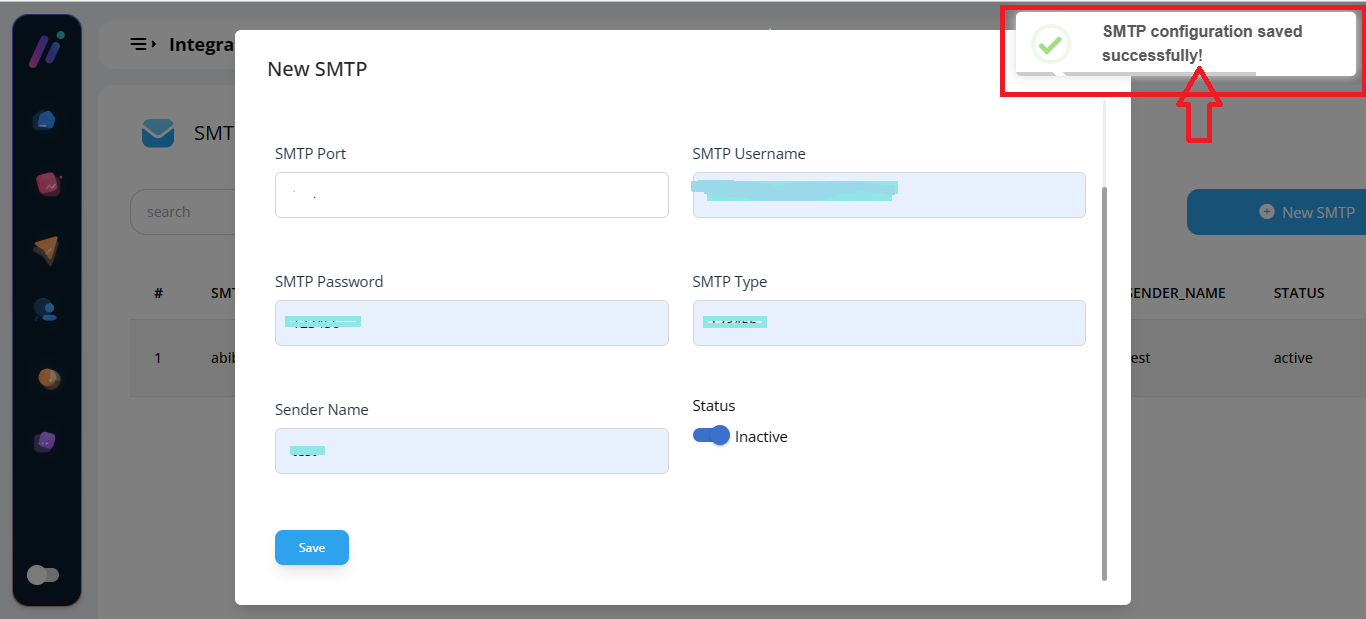This screenshot has width=1366, height=619.
Task: Open the blue dashboard sidebar icon
Action: tap(44, 120)
